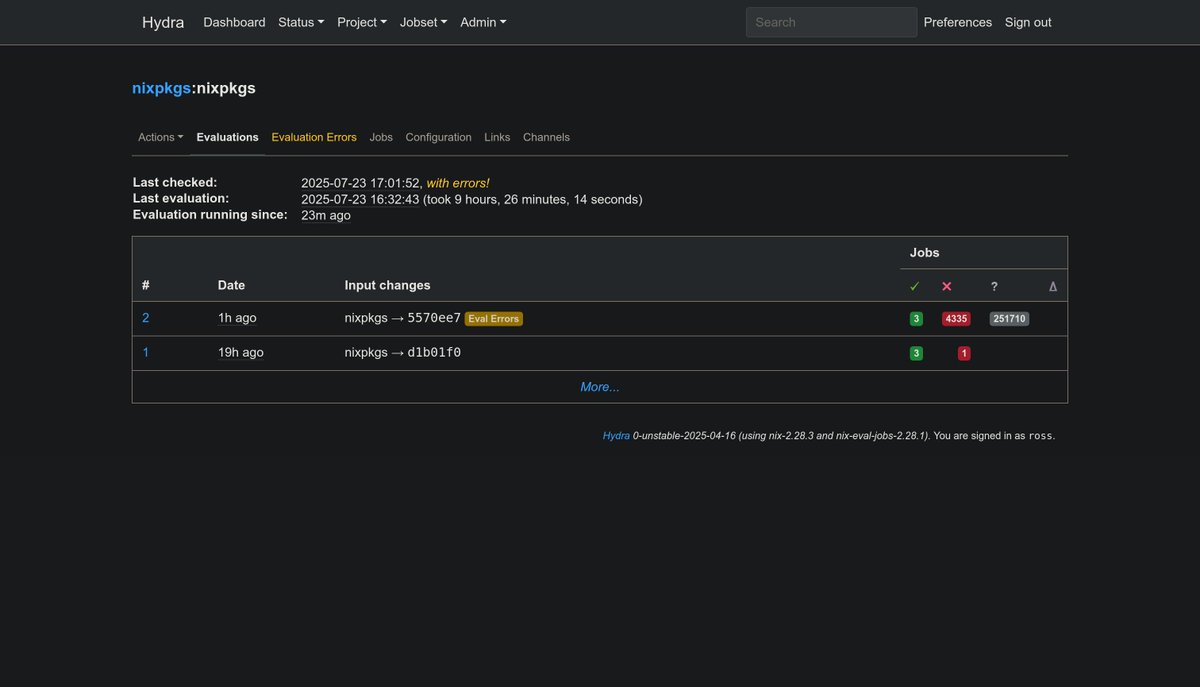
Task: Click the username 'ross' in the footer
Action: (x=1041, y=436)
